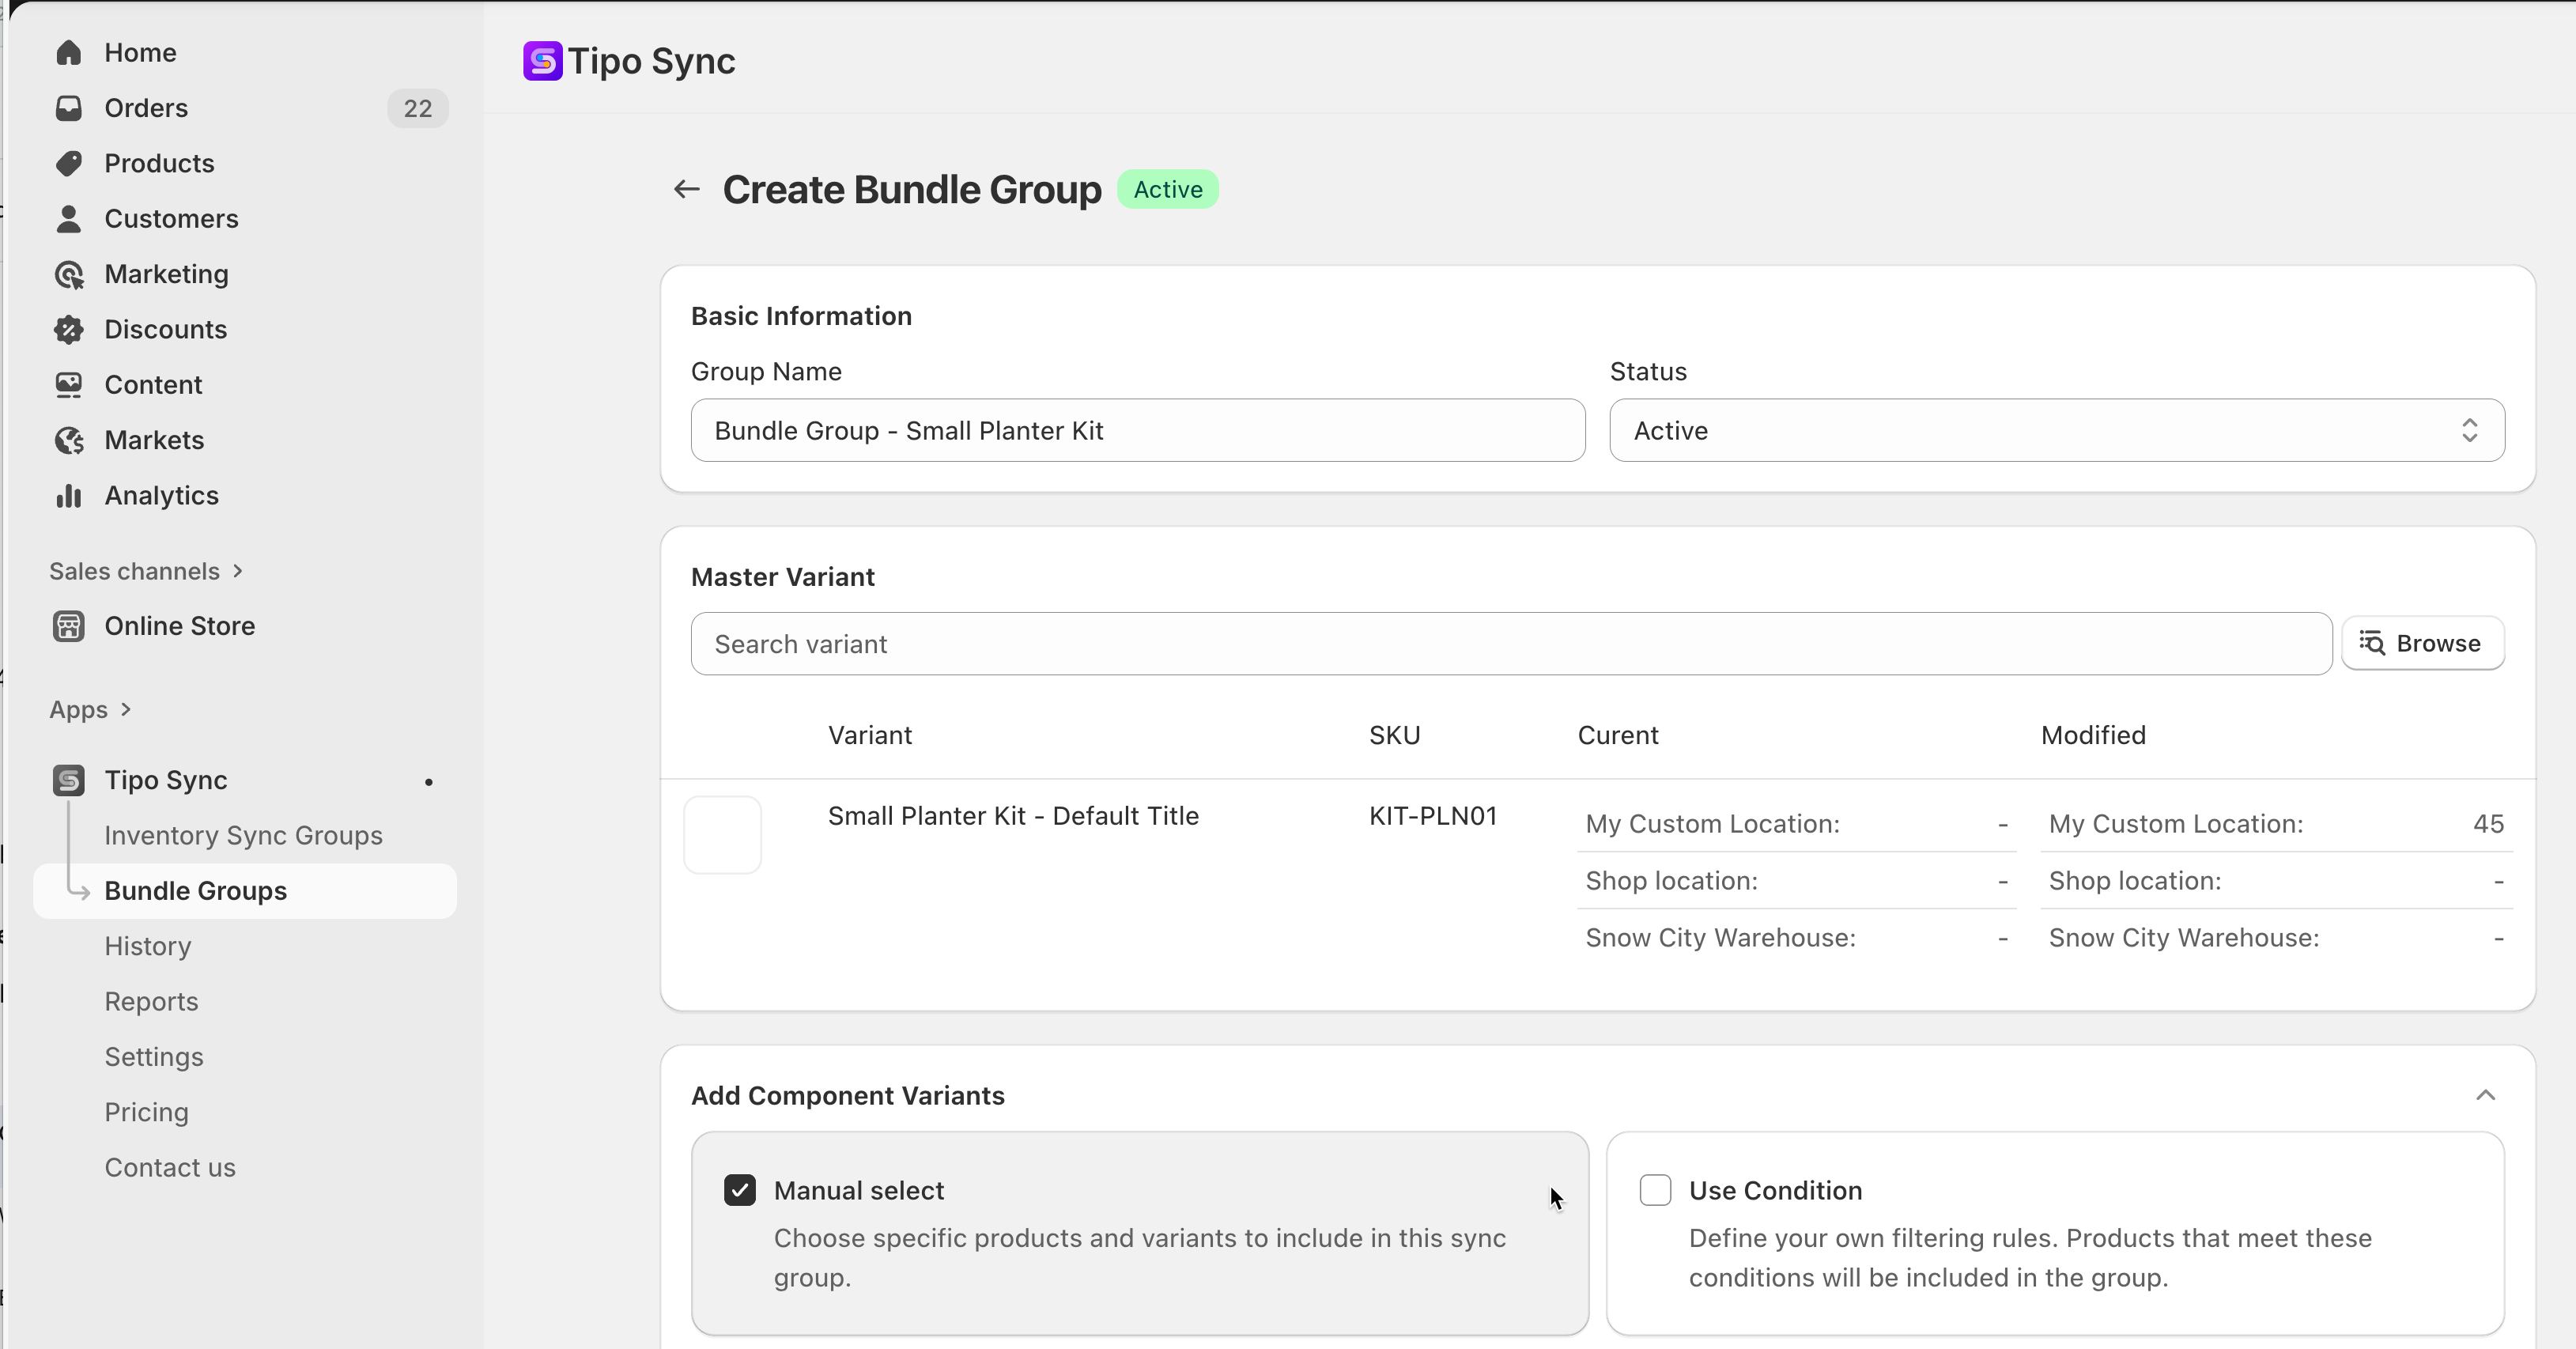Click the Products tag icon
This screenshot has height=1349, width=2576.
68,163
